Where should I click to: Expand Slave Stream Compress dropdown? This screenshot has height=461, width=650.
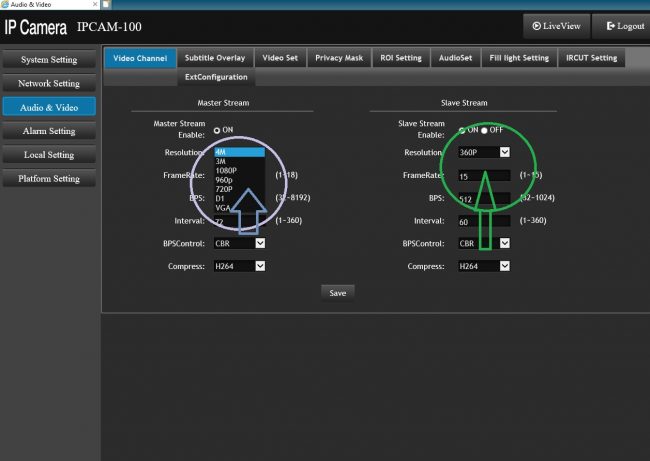(484, 266)
